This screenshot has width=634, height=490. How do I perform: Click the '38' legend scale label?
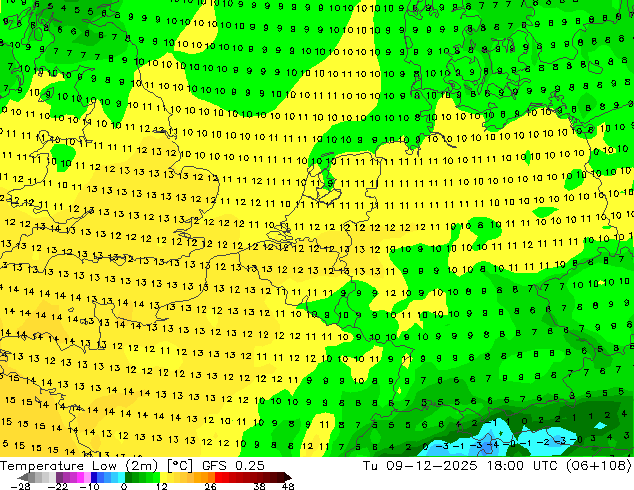coord(260,486)
